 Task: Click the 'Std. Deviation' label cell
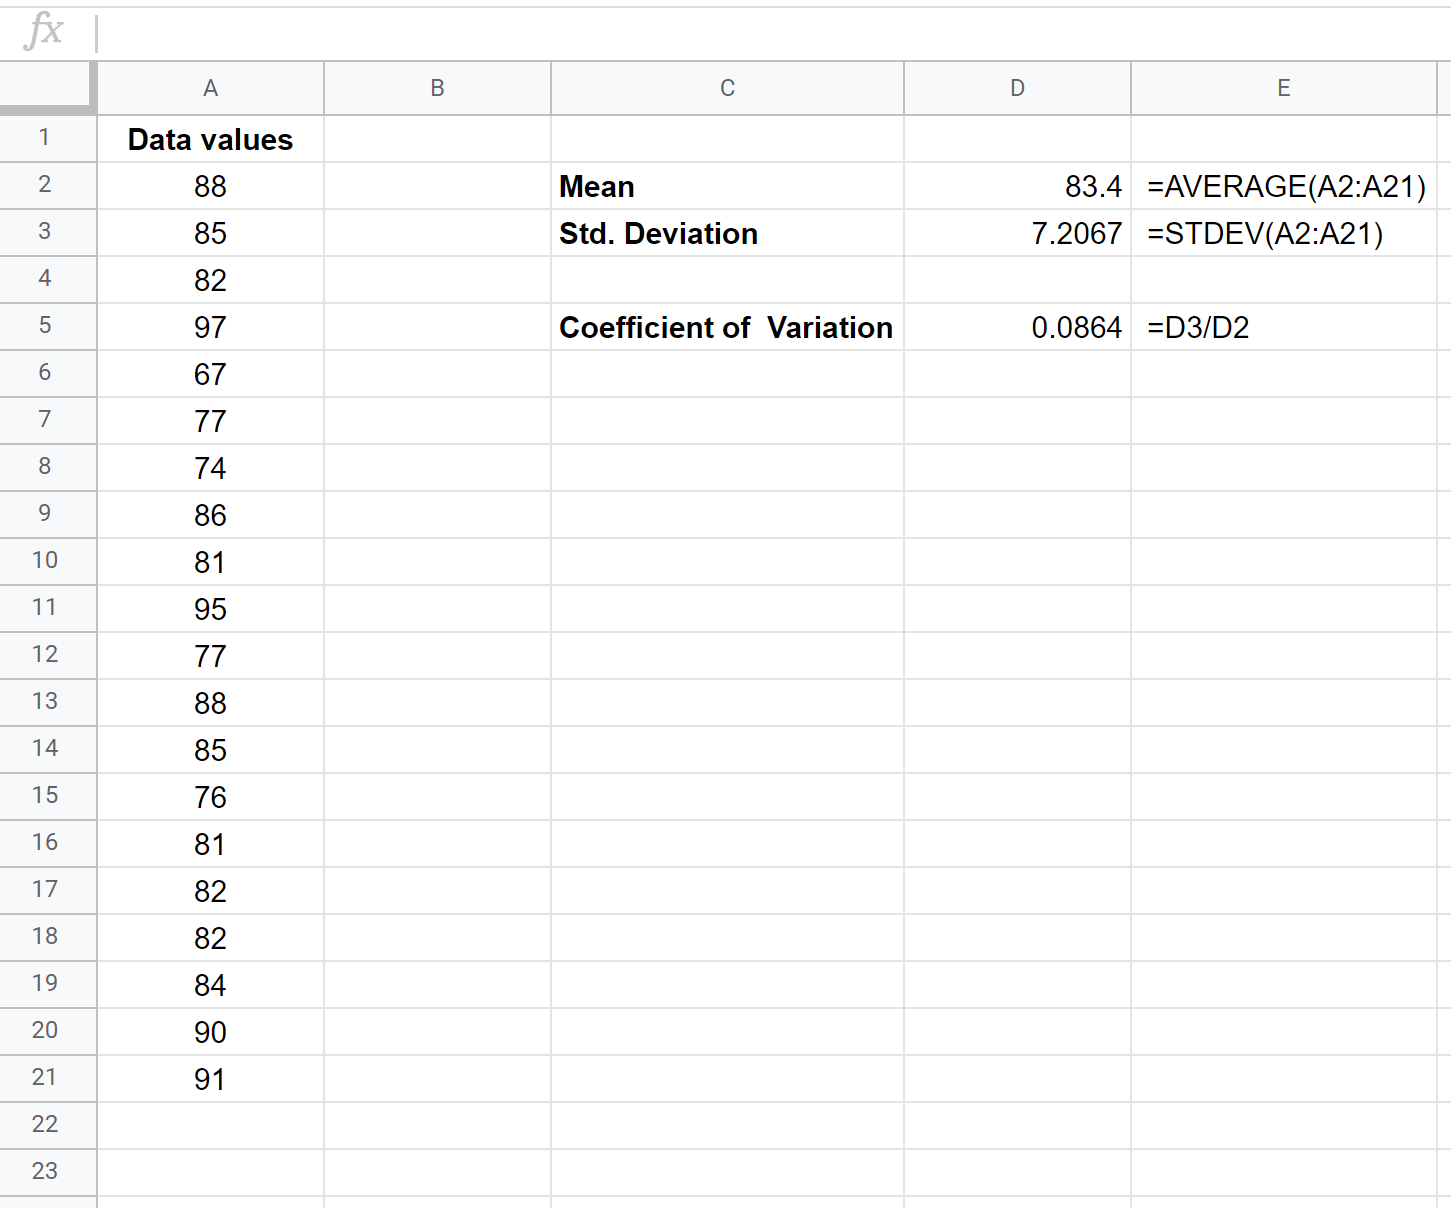click(x=727, y=233)
